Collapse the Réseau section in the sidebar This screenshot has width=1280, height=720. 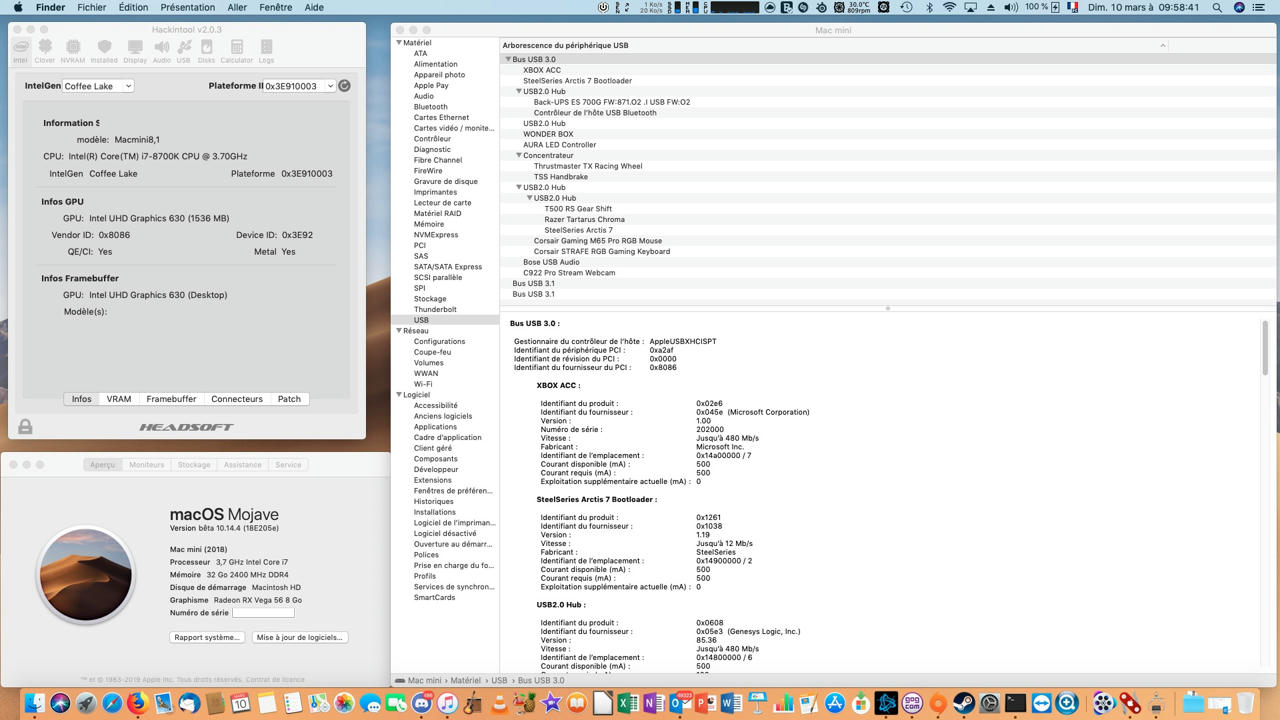398,331
